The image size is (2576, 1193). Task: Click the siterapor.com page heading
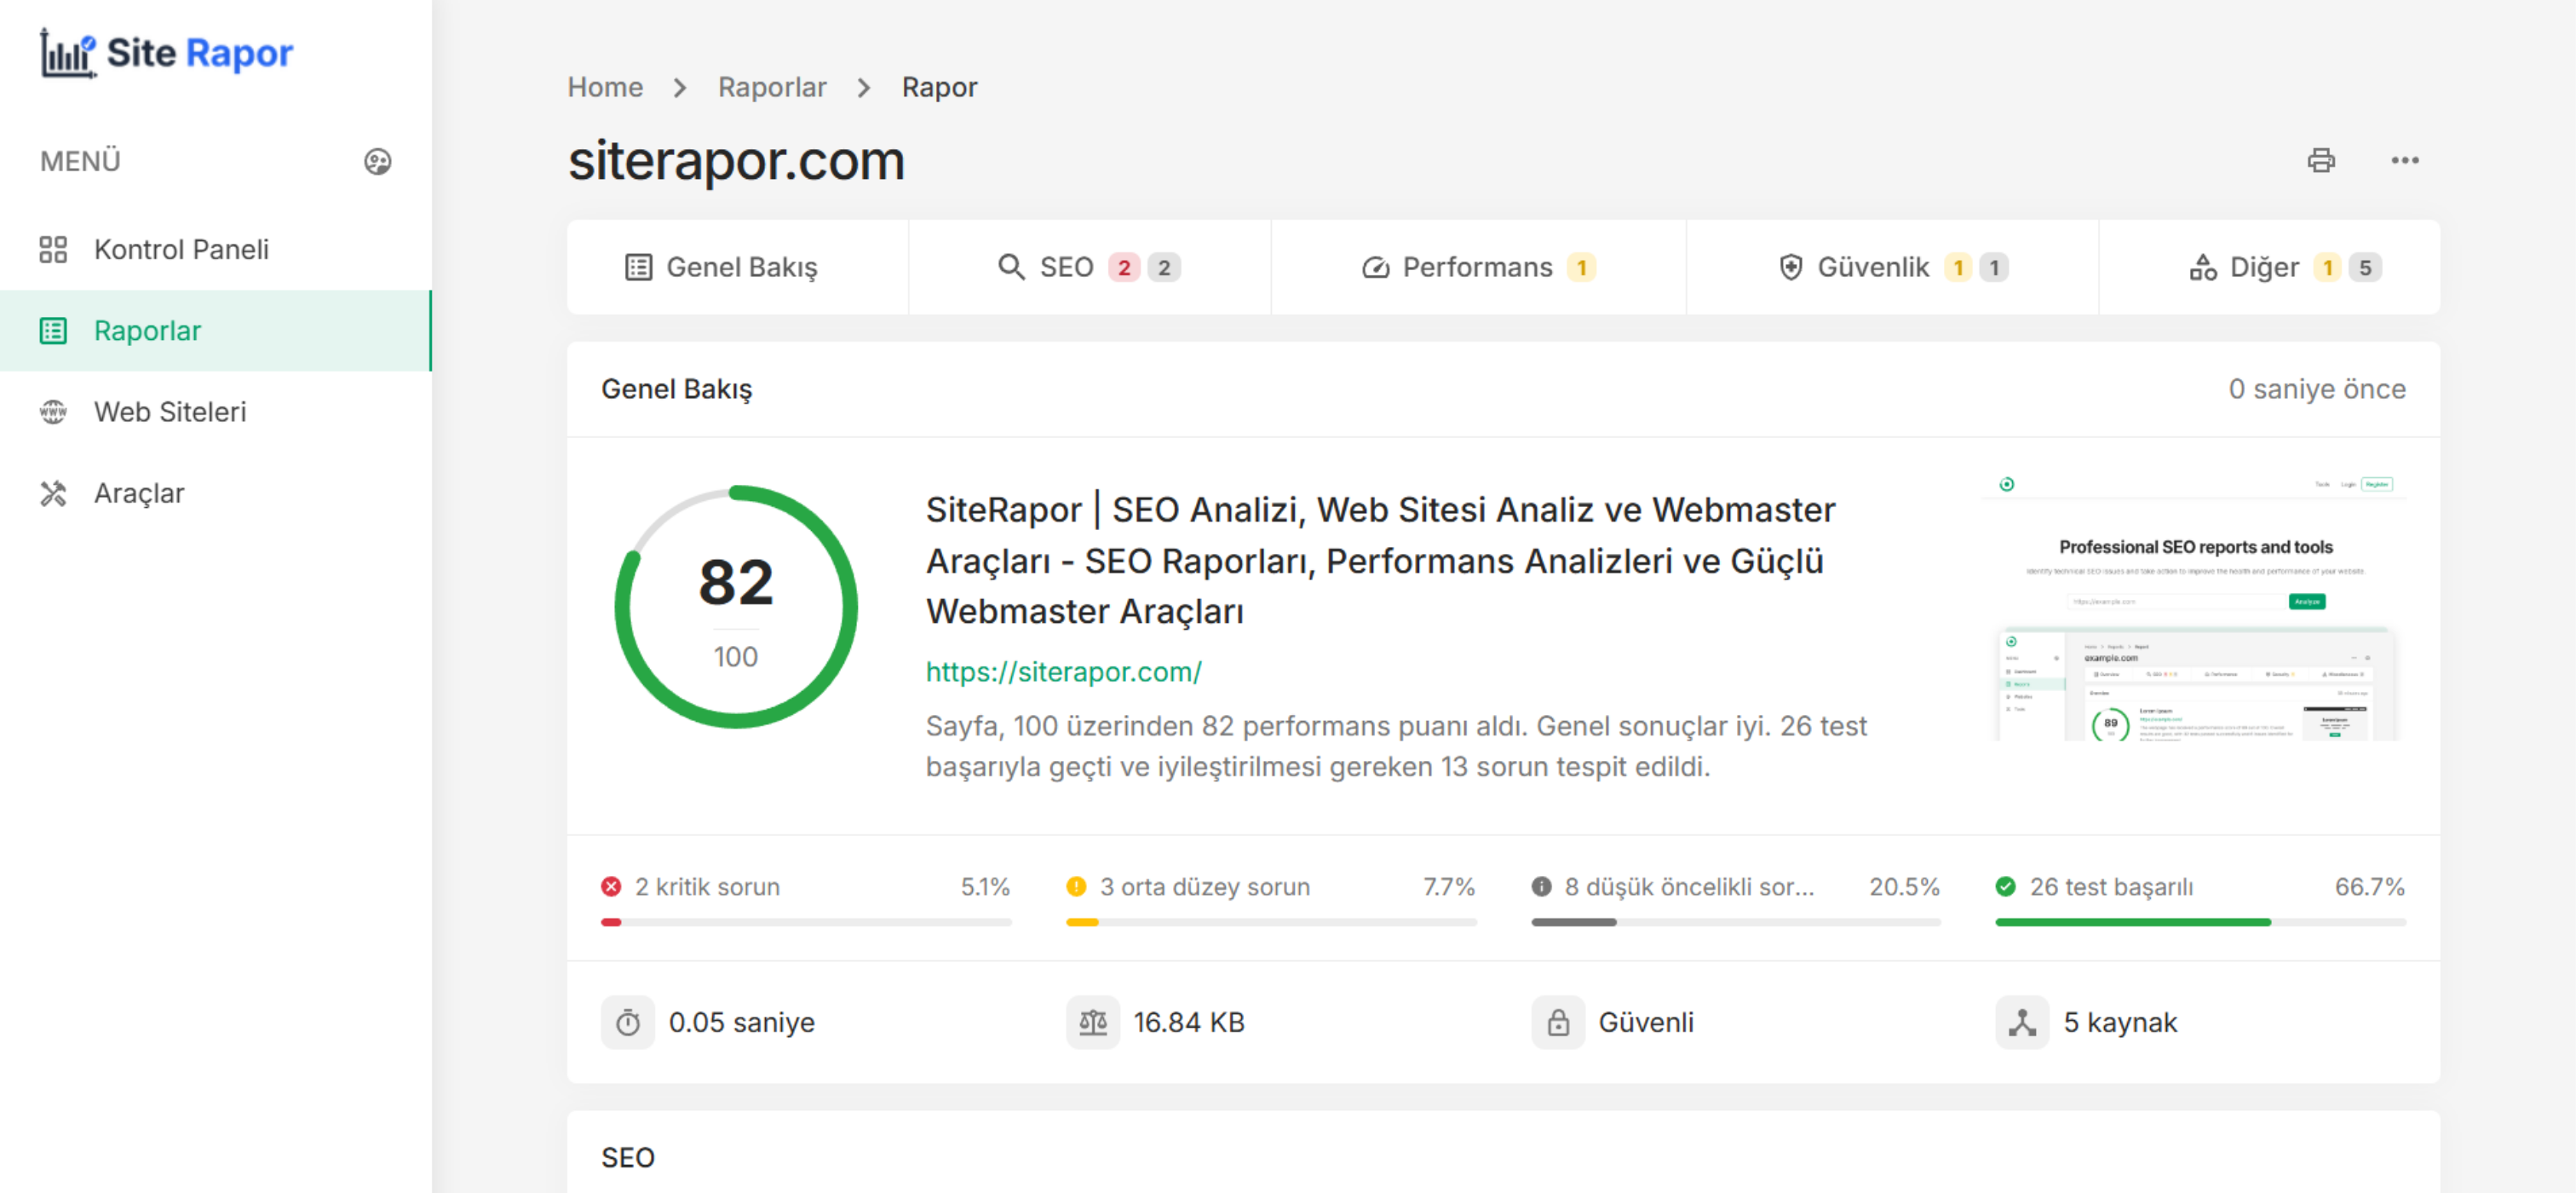click(736, 161)
